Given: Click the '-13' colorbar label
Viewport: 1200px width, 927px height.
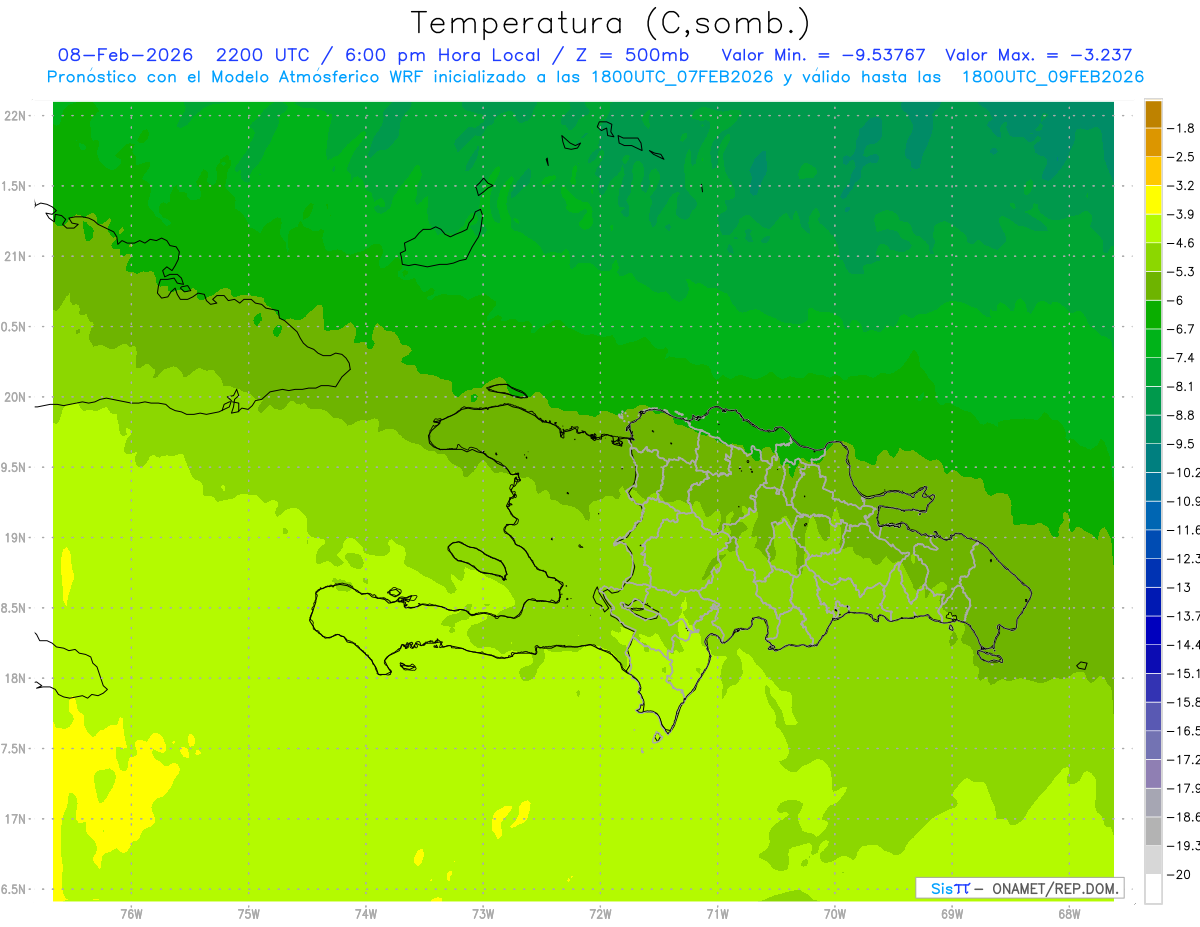Looking at the screenshot, I should click(1181, 587).
